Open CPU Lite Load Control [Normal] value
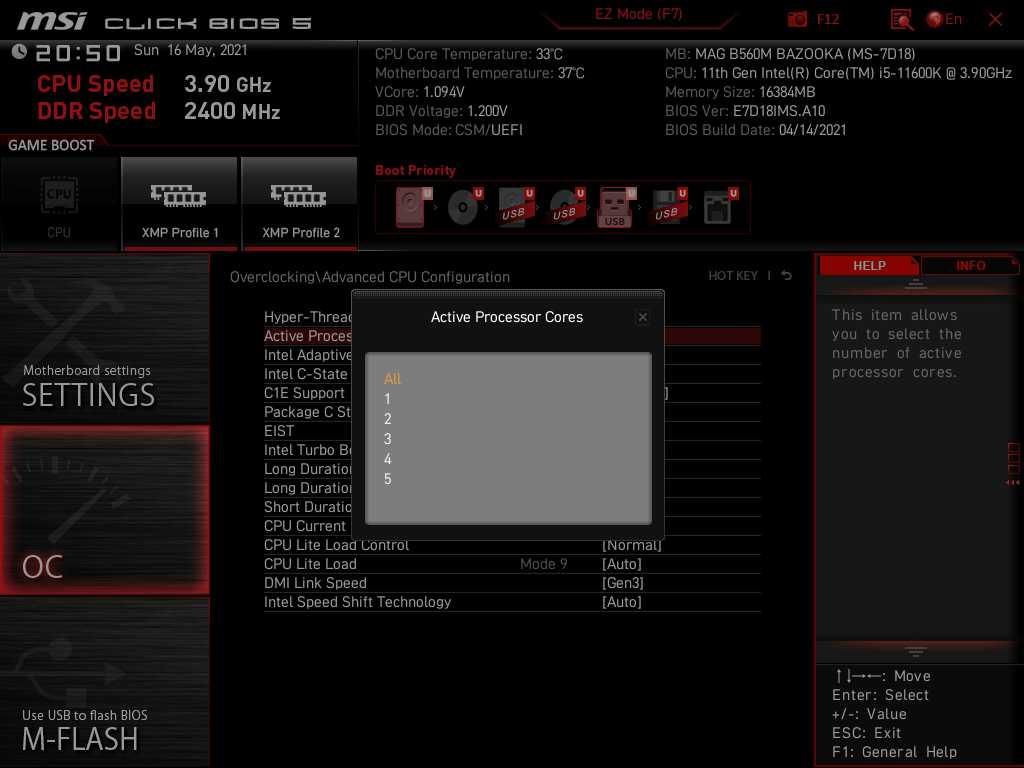The height and width of the screenshot is (768, 1024). (632, 545)
